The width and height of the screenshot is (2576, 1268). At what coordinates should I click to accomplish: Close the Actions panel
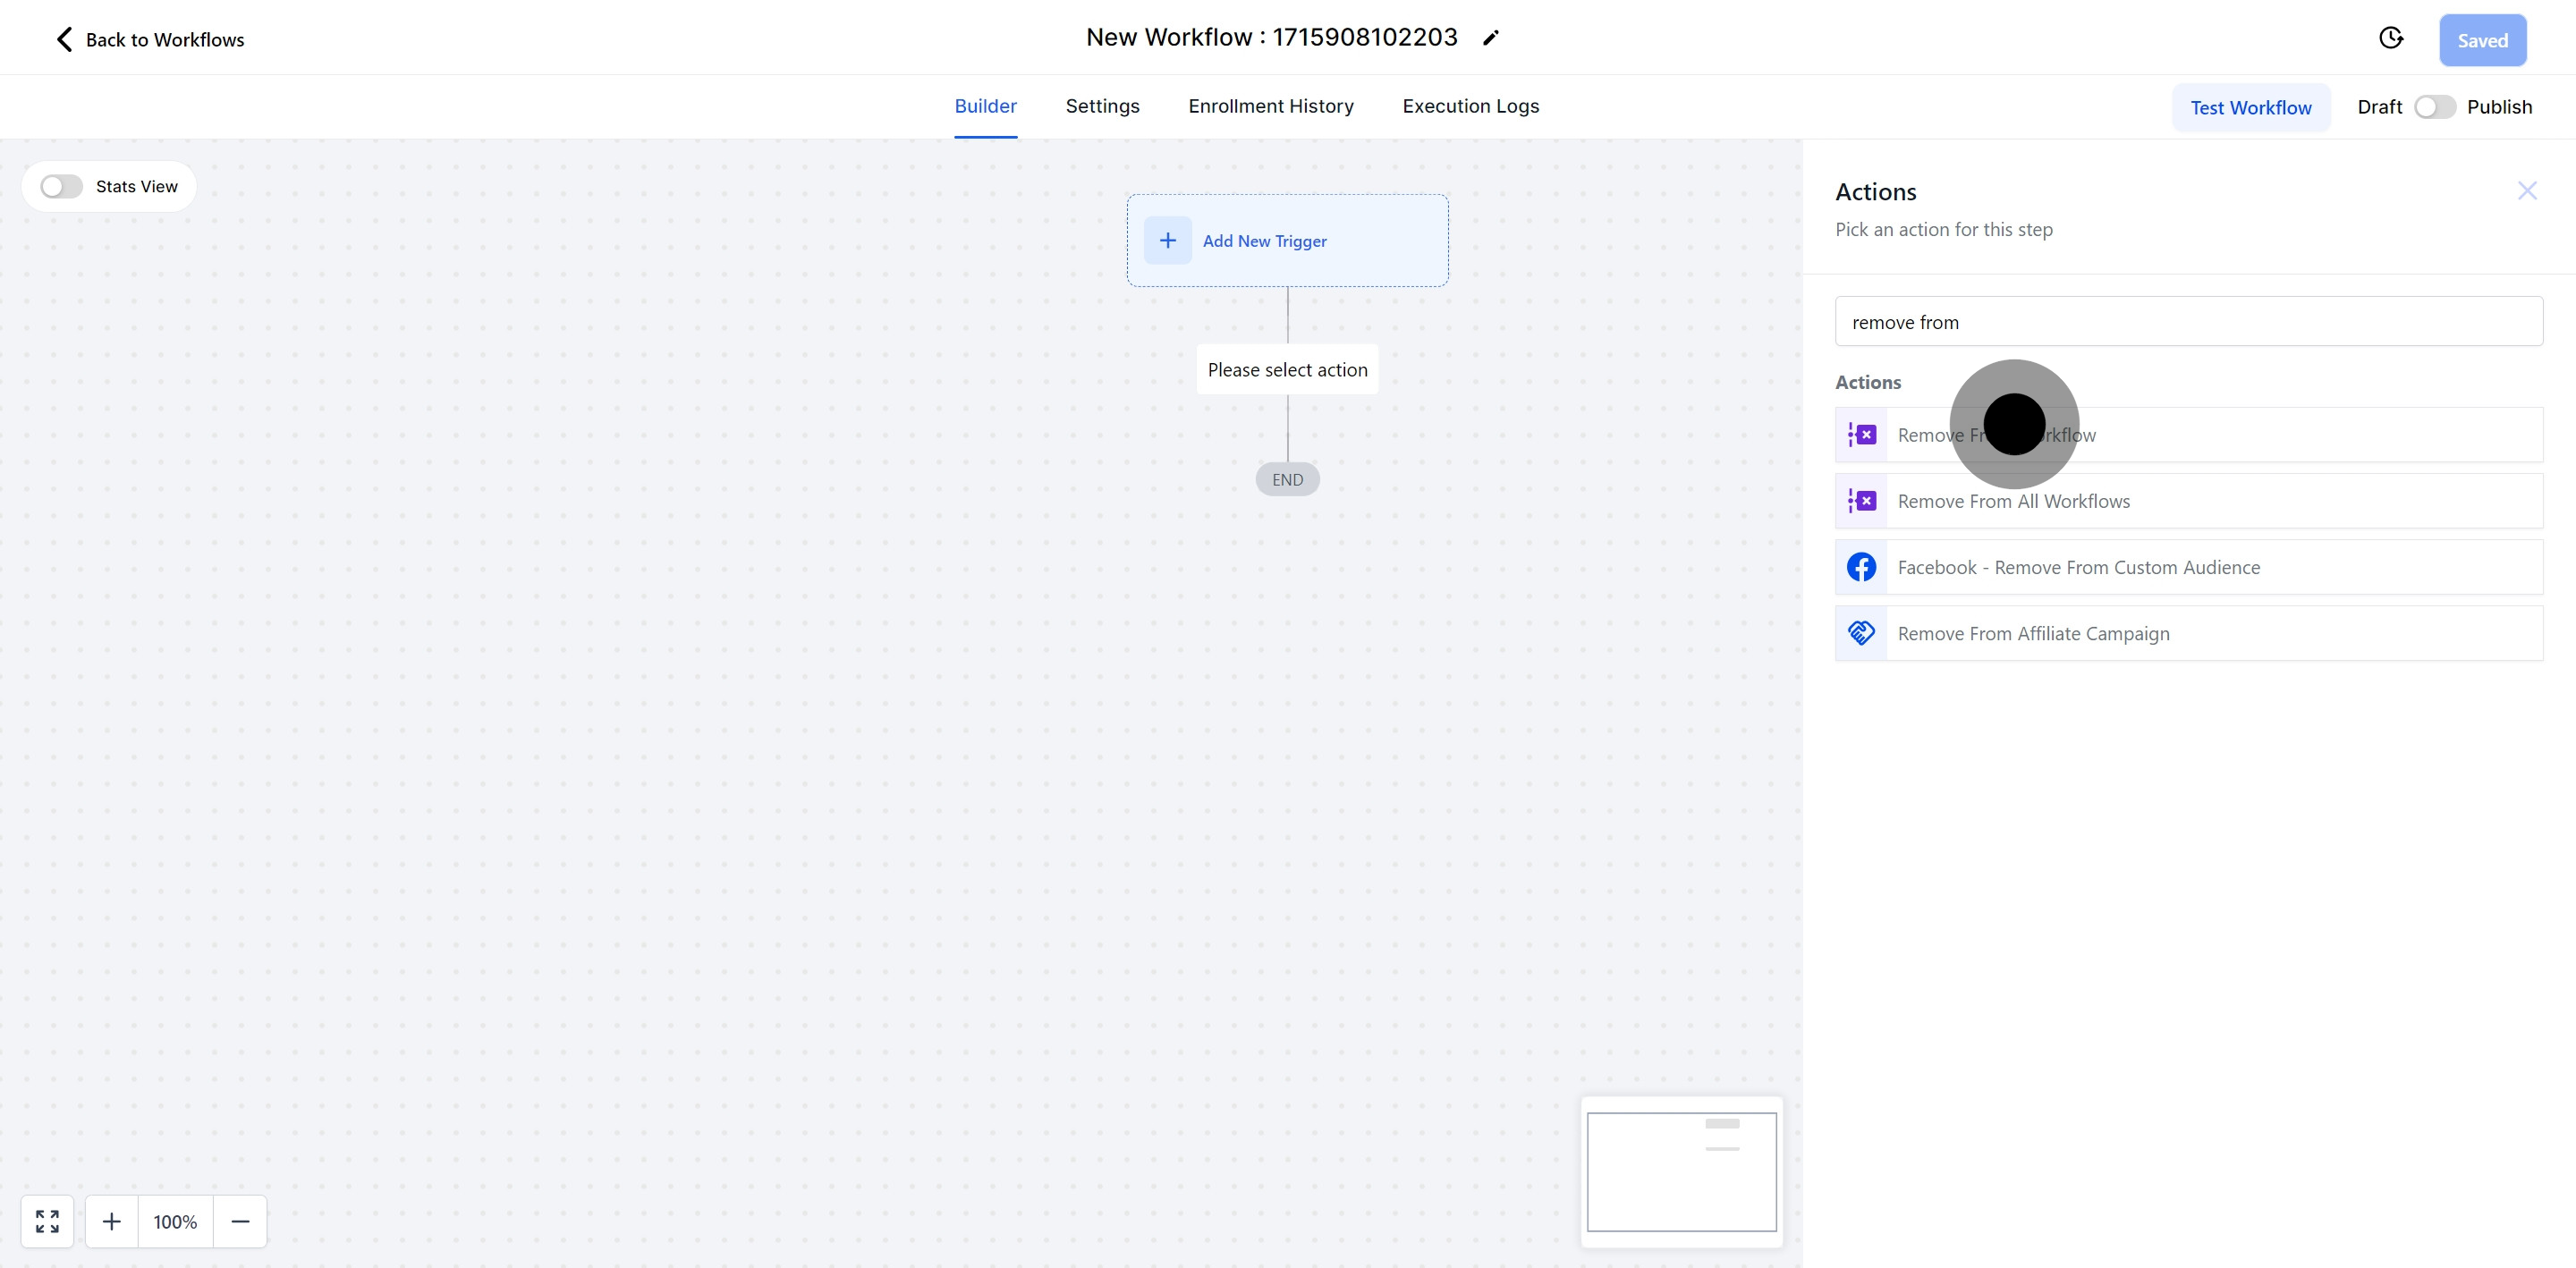coord(2527,191)
